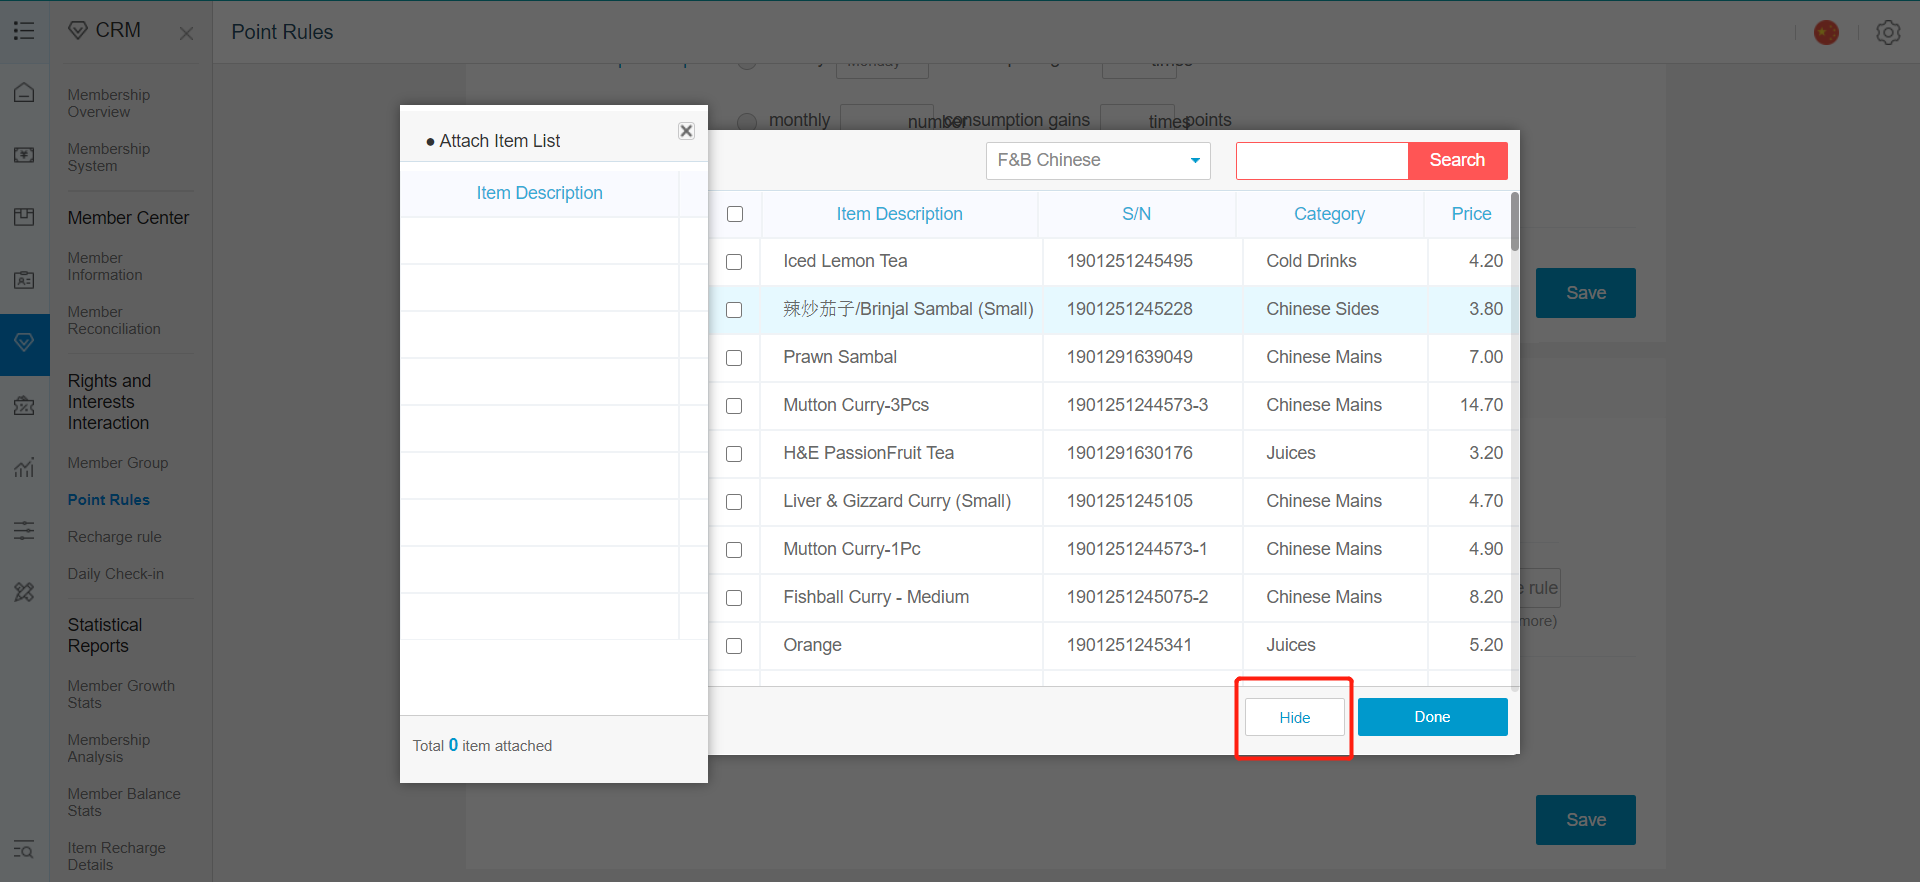The width and height of the screenshot is (1920, 882).
Task: Open the search list icon at rail bottom
Action: coord(24,850)
